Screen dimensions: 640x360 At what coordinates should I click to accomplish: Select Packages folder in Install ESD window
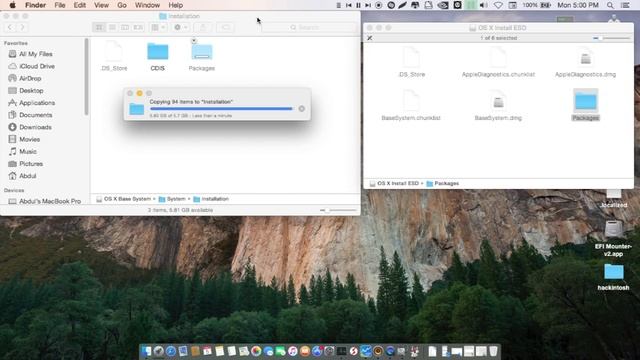pos(585,105)
